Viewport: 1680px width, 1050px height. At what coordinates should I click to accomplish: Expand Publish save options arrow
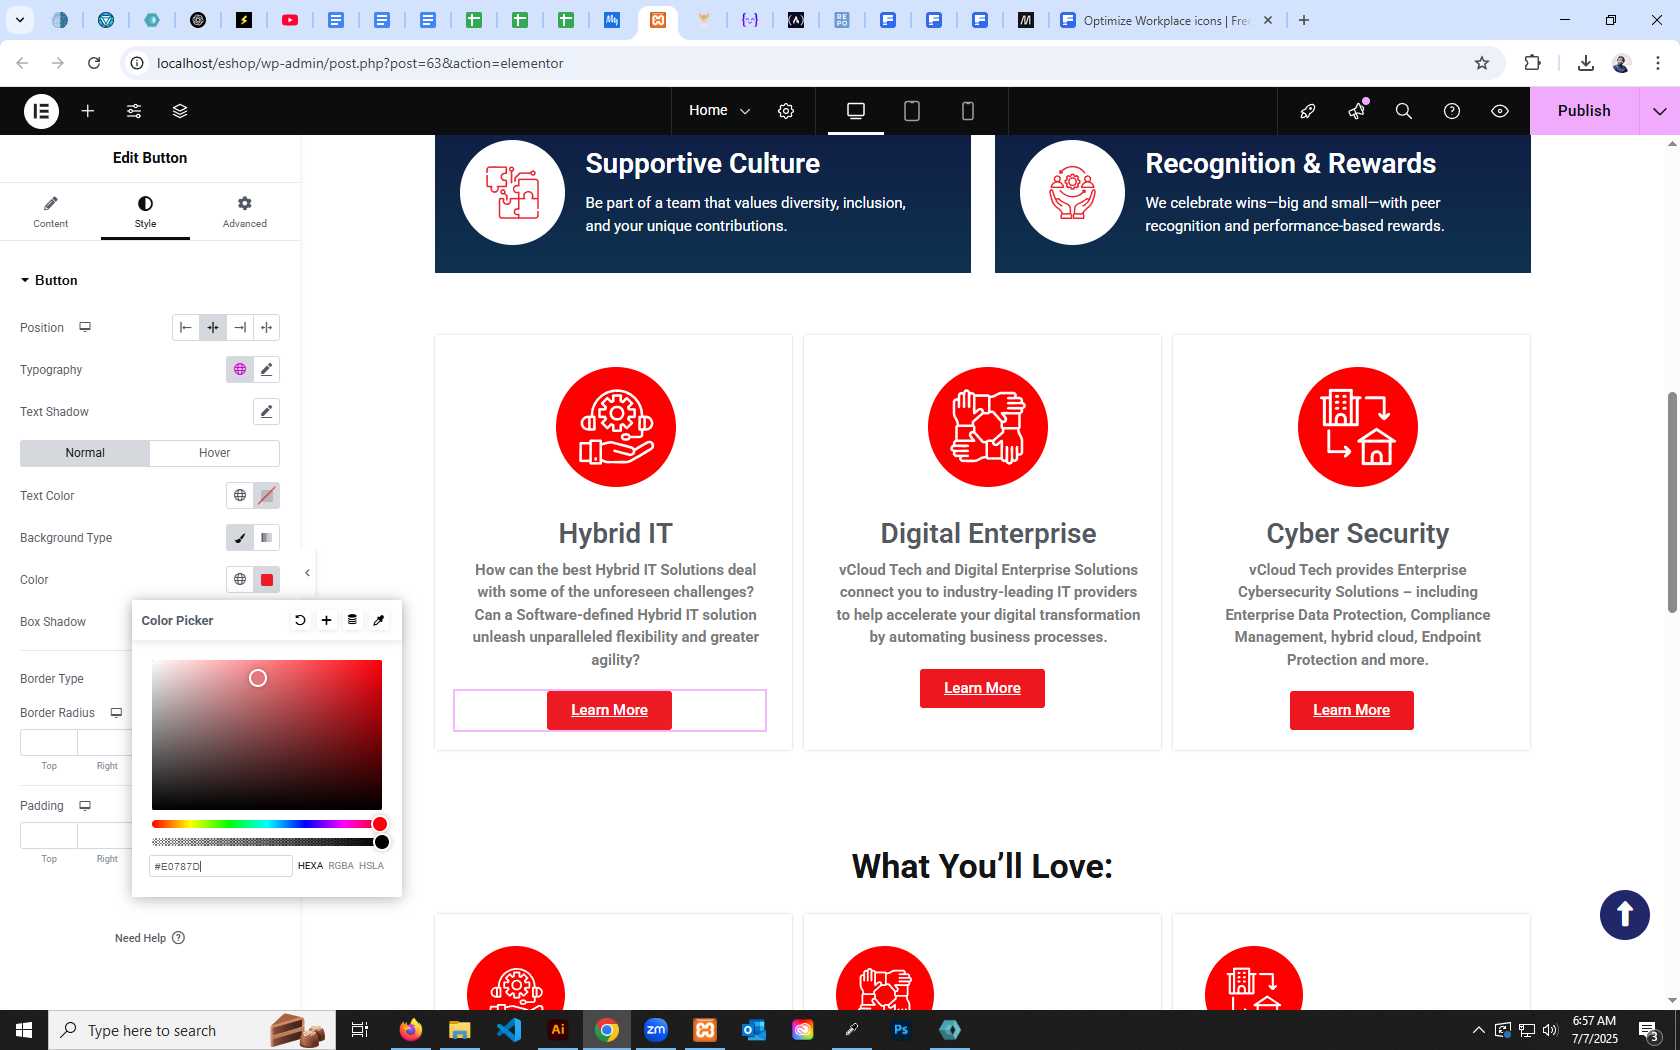click(x=1660, y=111)
